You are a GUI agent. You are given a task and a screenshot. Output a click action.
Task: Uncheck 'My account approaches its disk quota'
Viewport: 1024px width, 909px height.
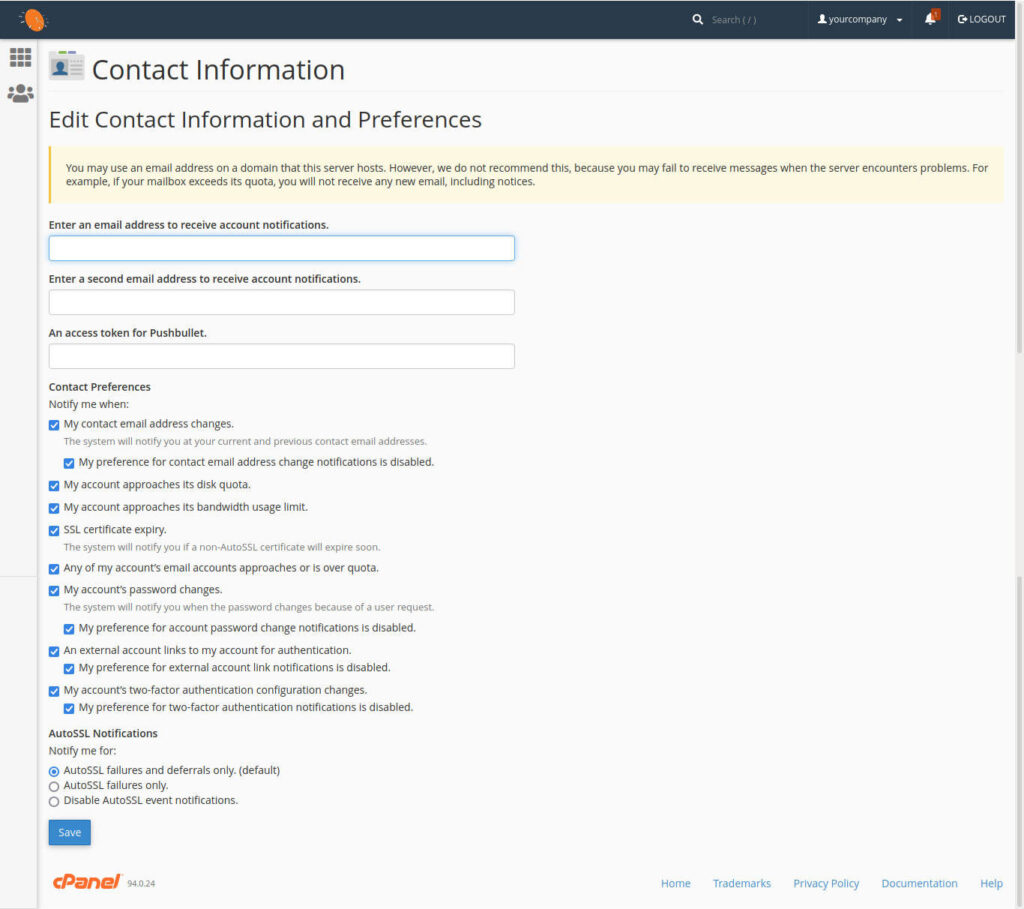pos(54,486)
